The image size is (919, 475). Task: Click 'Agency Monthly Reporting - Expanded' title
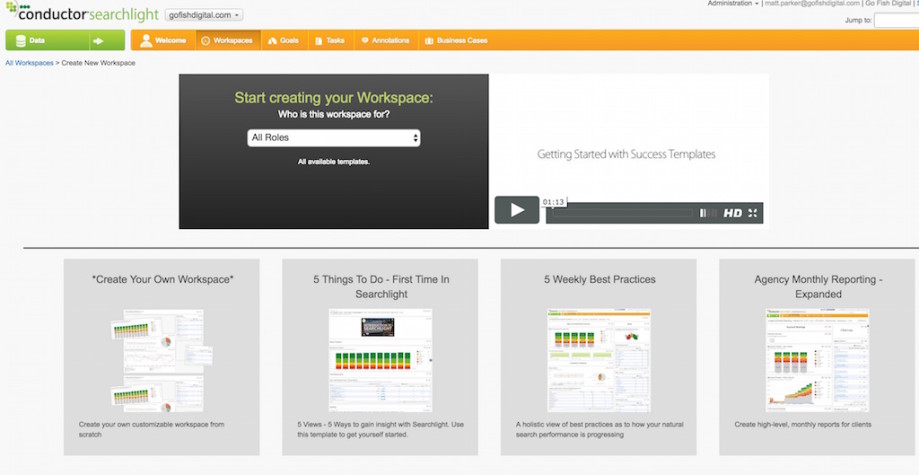pos(818,287)
